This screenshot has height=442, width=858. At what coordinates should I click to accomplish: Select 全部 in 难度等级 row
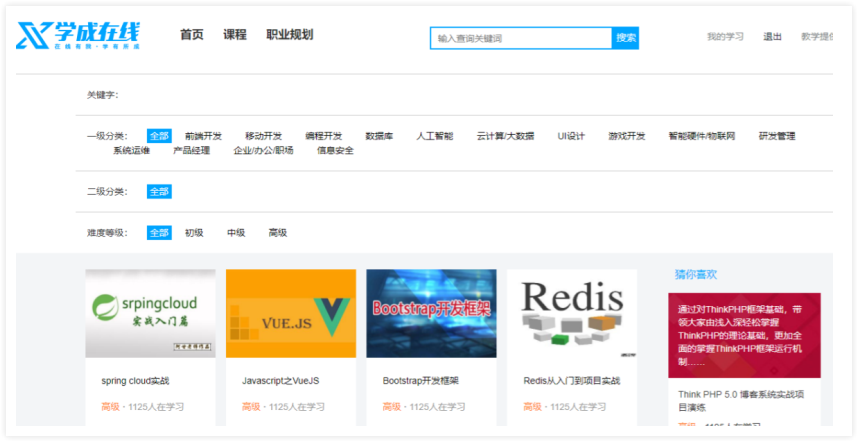tap(159, 232)
